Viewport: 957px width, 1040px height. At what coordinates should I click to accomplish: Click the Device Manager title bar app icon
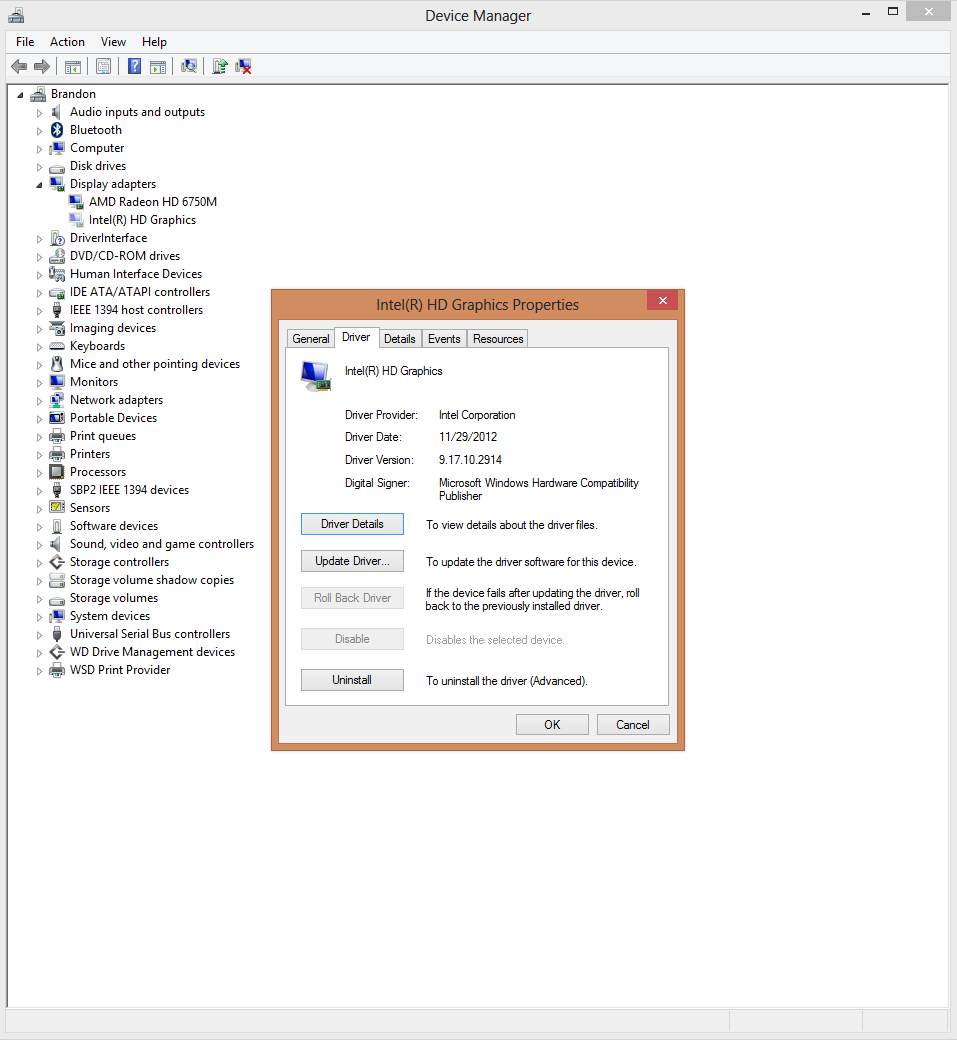(16, 15)
